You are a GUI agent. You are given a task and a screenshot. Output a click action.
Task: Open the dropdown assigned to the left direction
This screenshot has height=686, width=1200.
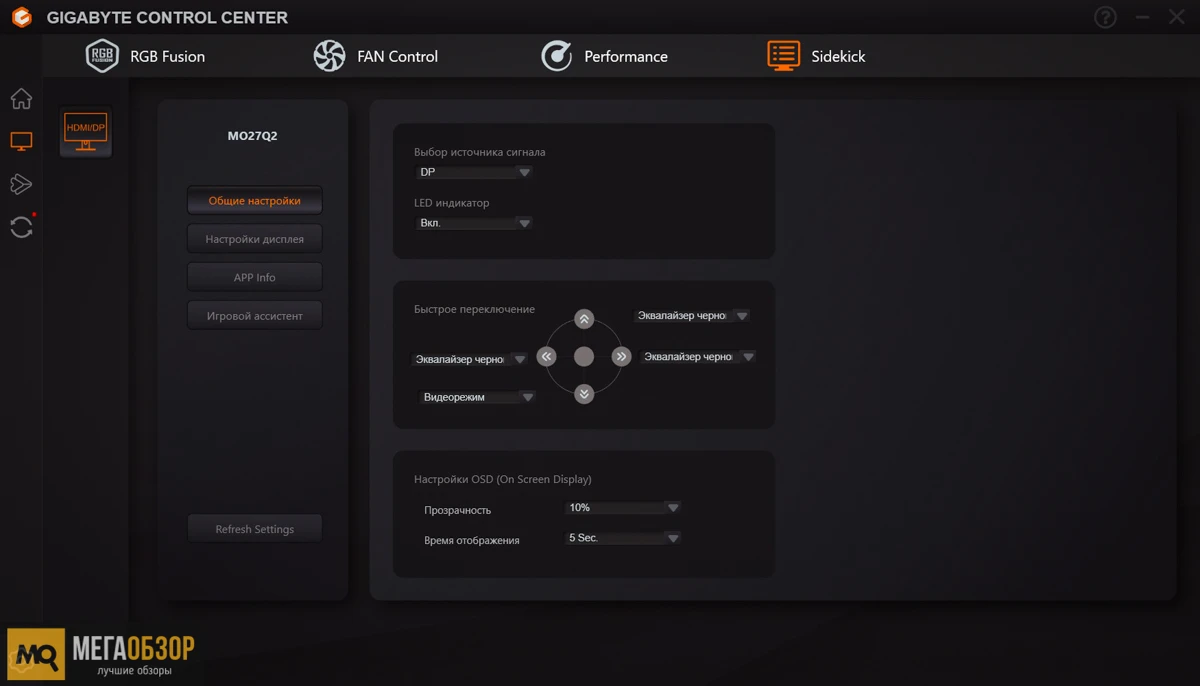pyautogui.click(x=470, y=359)
